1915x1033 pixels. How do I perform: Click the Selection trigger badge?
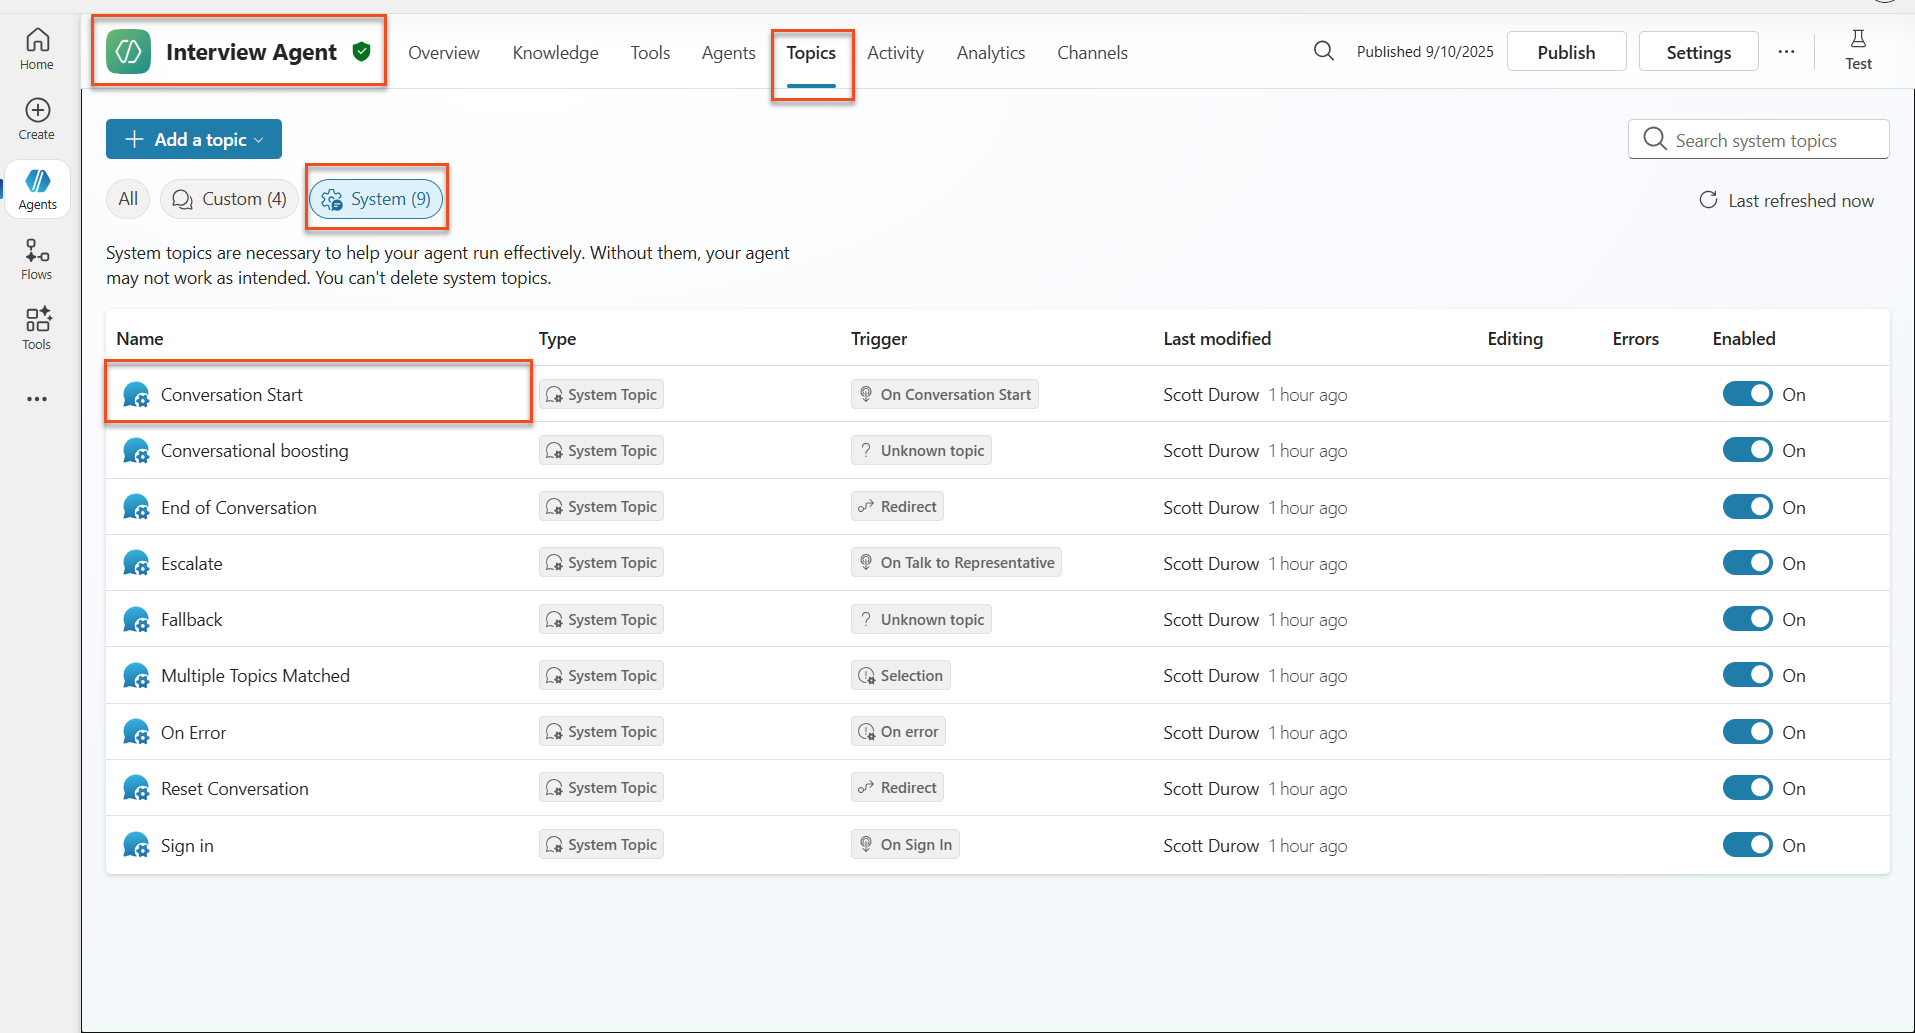coord(901,675)
